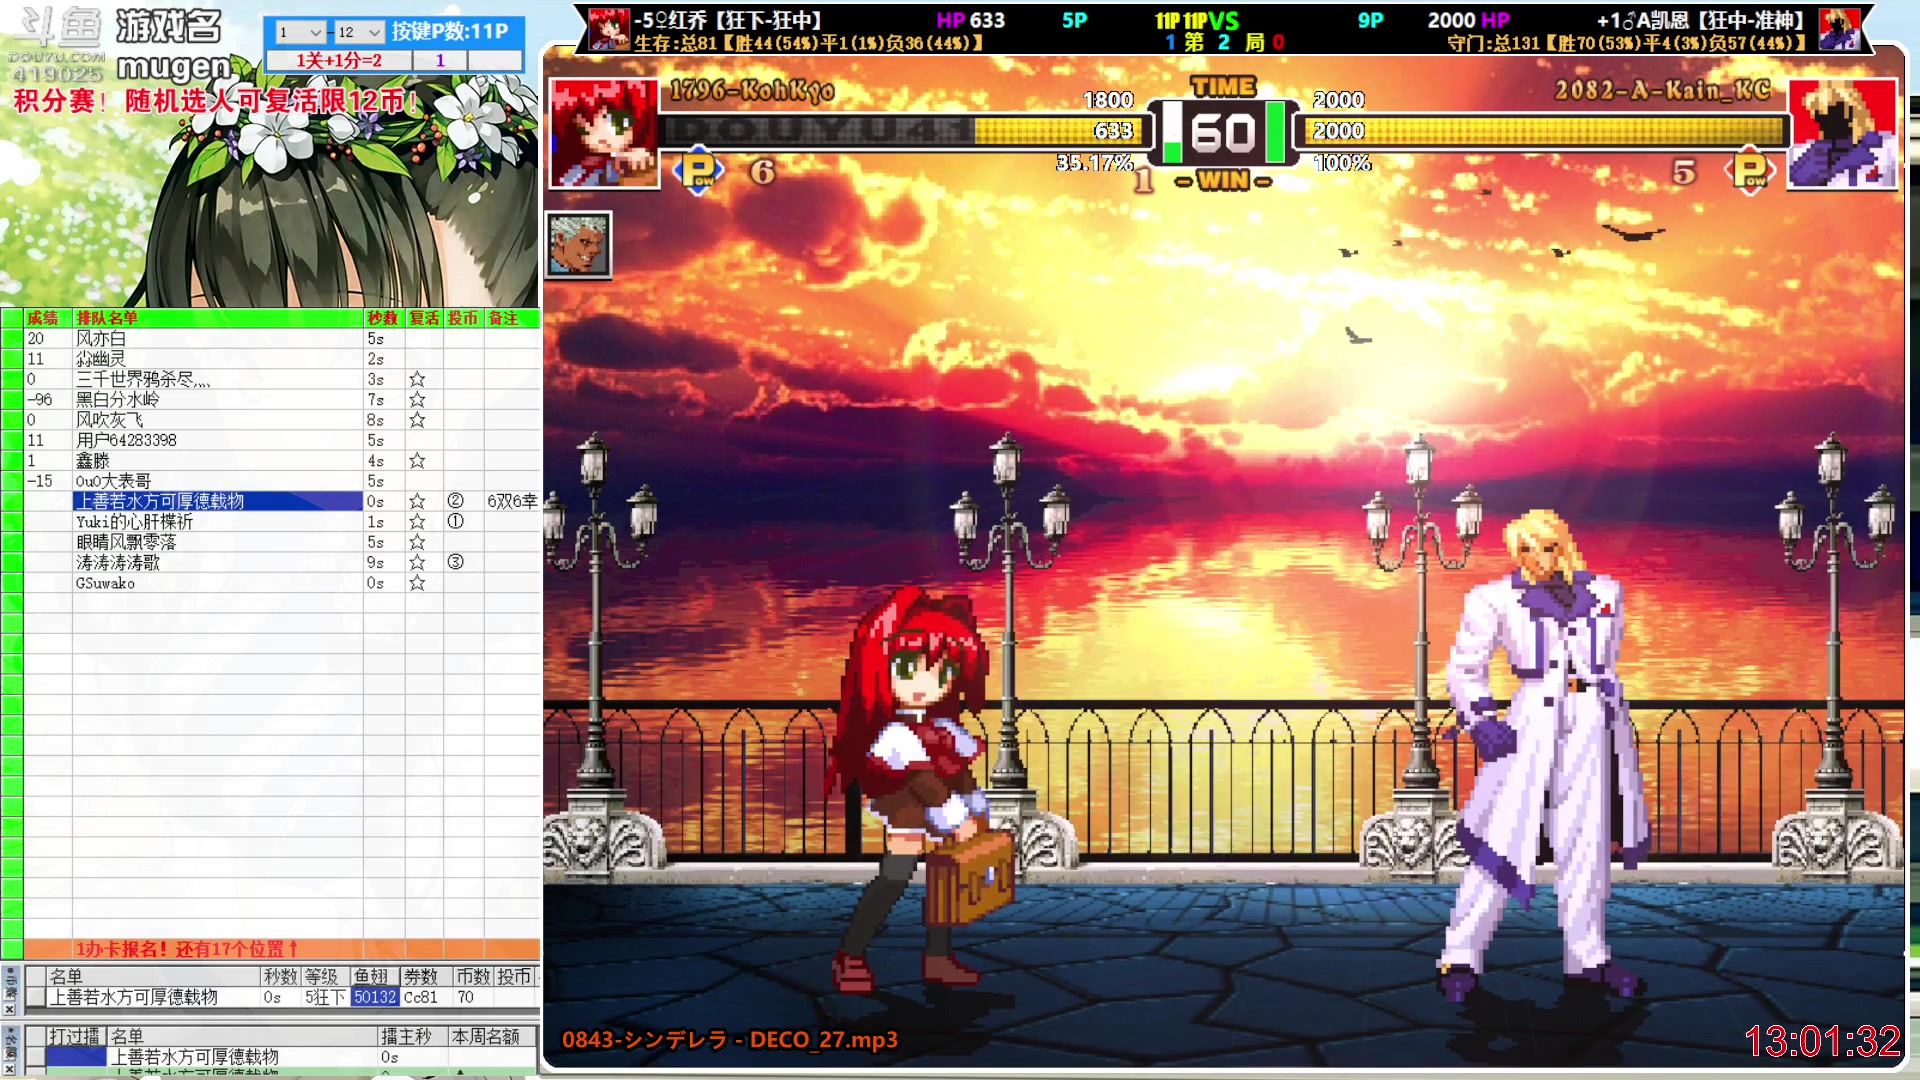Click the Kain fighter portrait at top right
Viewport: 1920px width, 1080px height.
(1842, 133)
